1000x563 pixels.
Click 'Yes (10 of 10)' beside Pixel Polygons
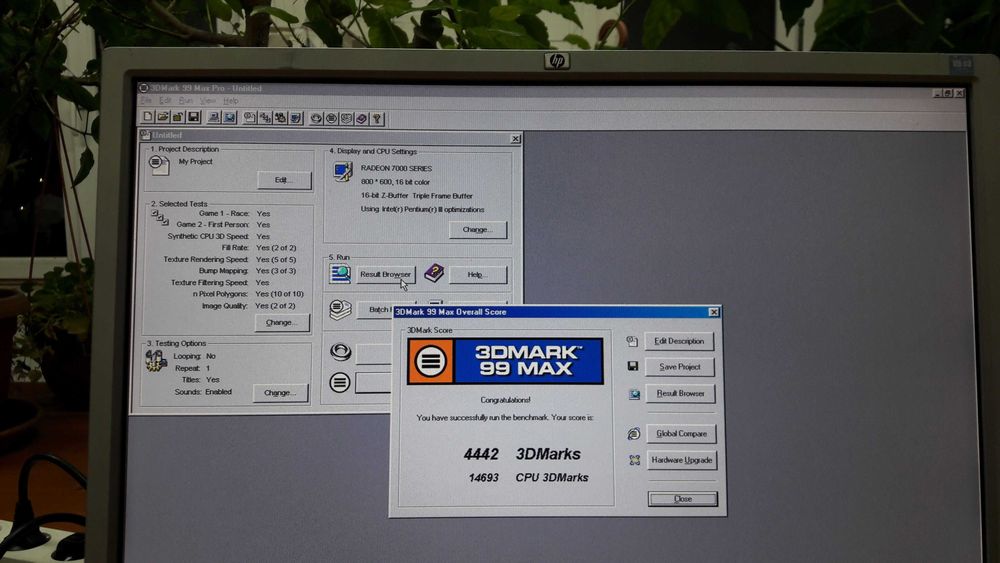[x=279, y=294]
